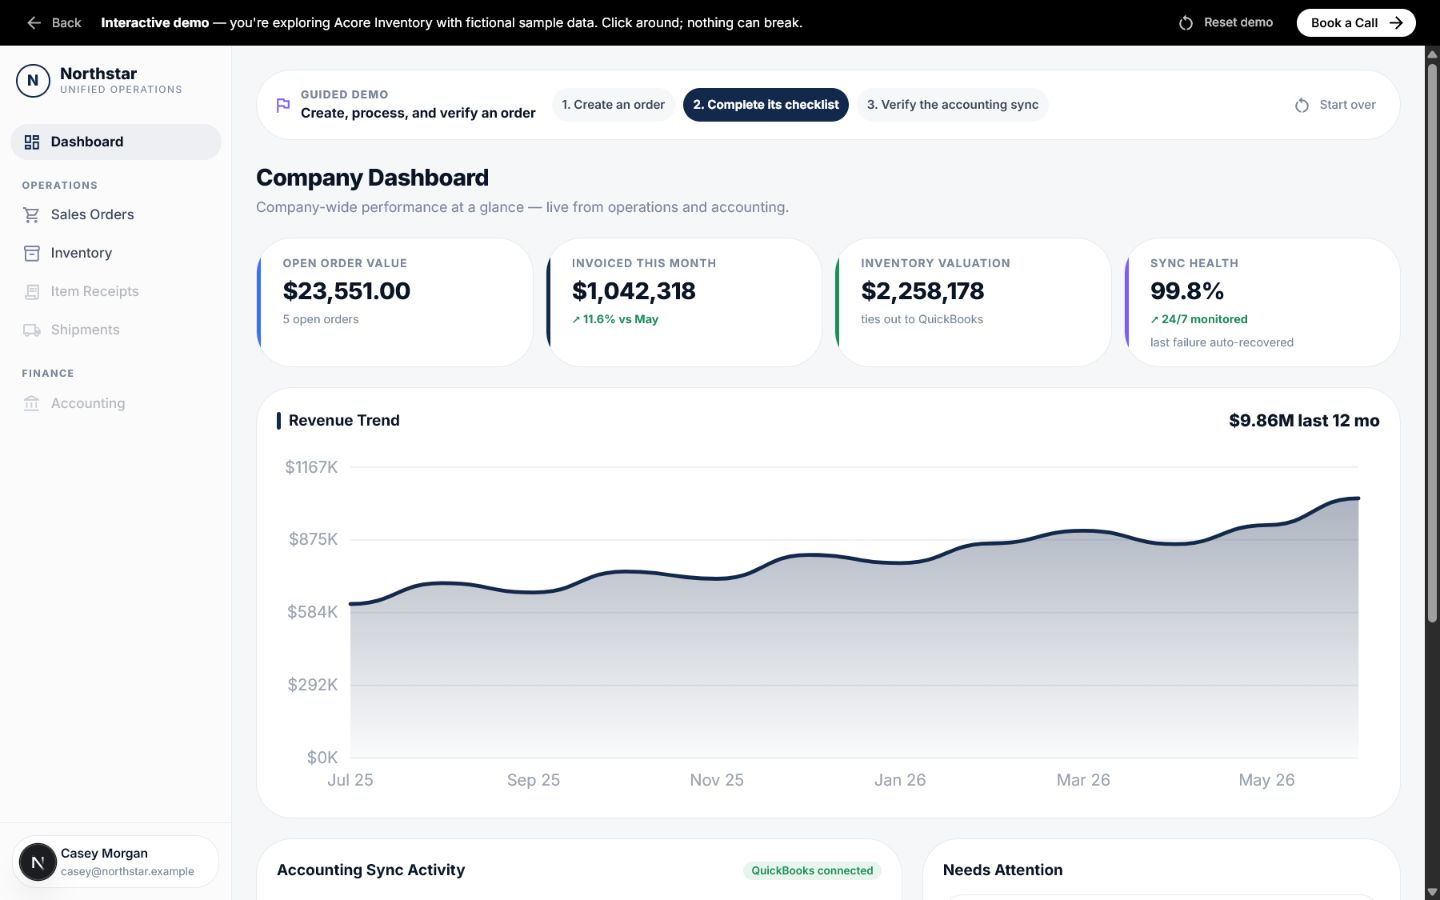This screenshot has width=1440, height=900.
Task: Click the $23,551.00 value
Action: 346,291
